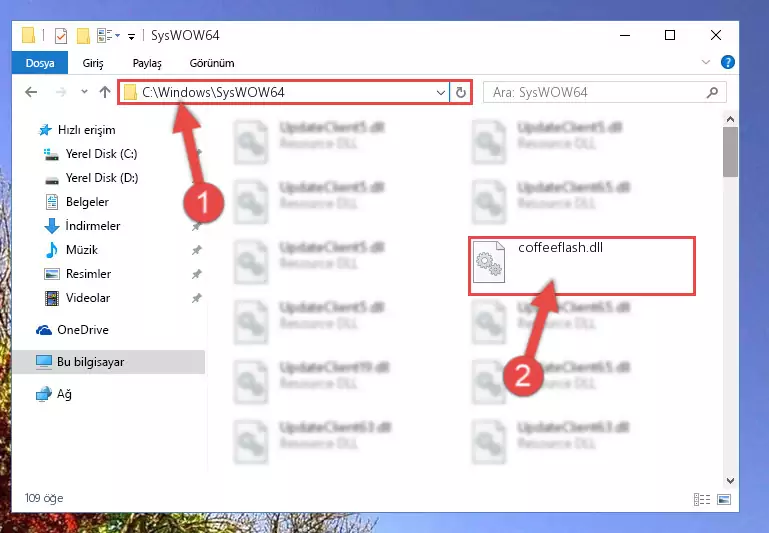Refresh the SysWOW64 folder
The width and height of the screenshot is (769, 533).
tap(461, 92)
